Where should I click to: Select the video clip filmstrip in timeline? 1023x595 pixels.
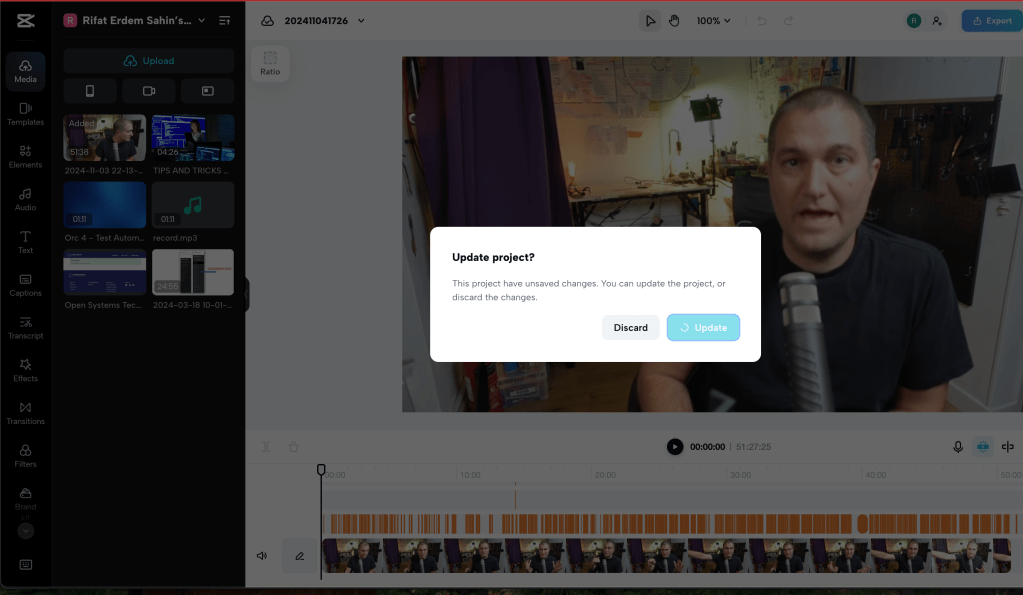(667, 556)
